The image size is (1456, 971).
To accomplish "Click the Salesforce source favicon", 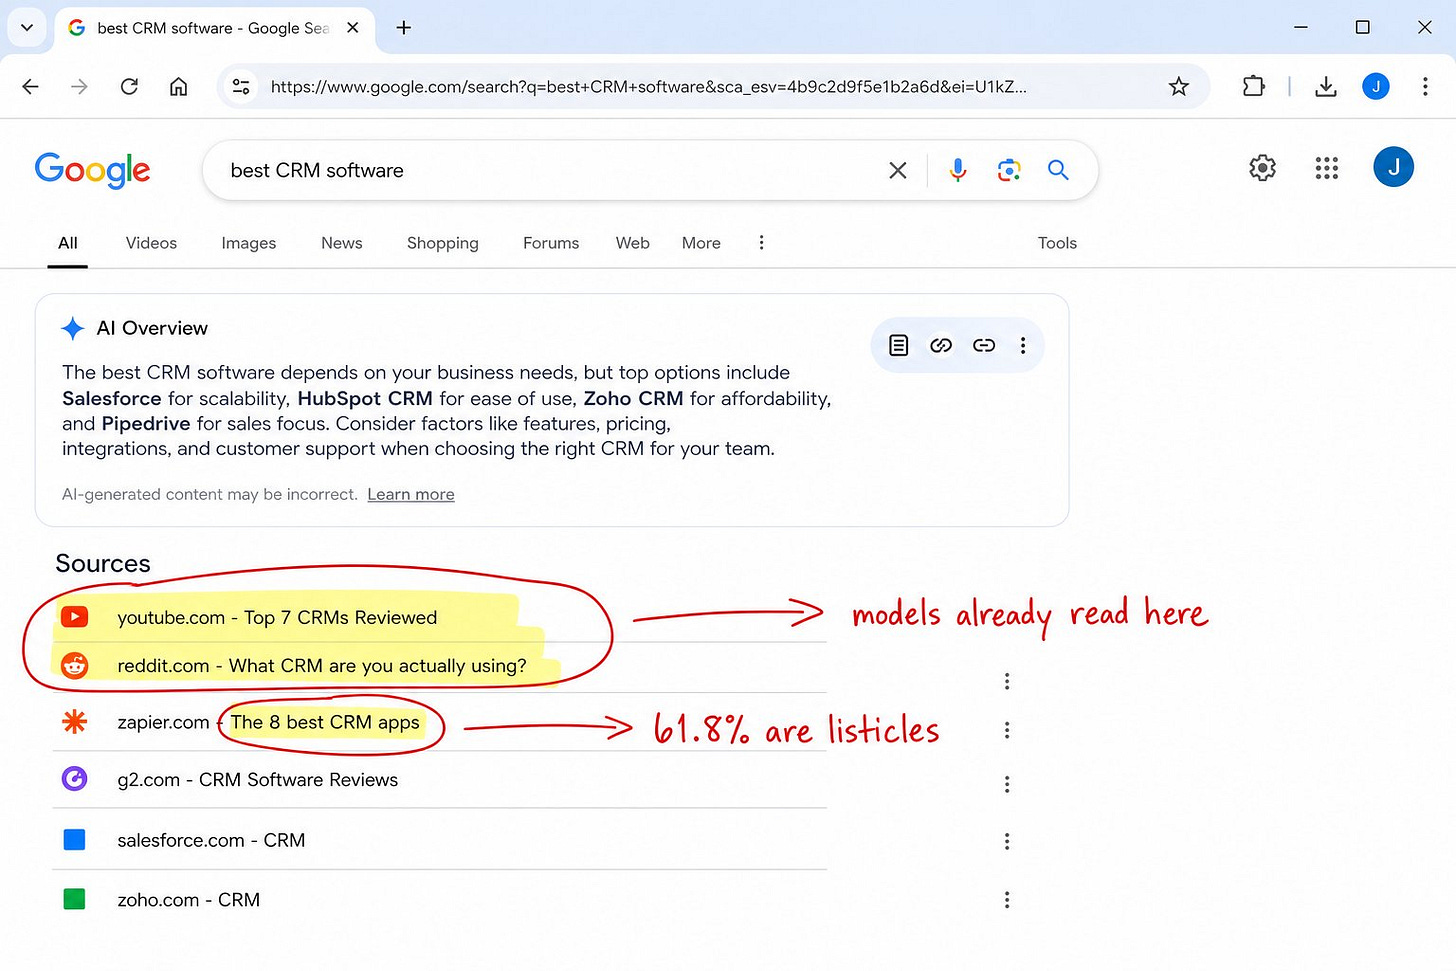I will 75,840.
